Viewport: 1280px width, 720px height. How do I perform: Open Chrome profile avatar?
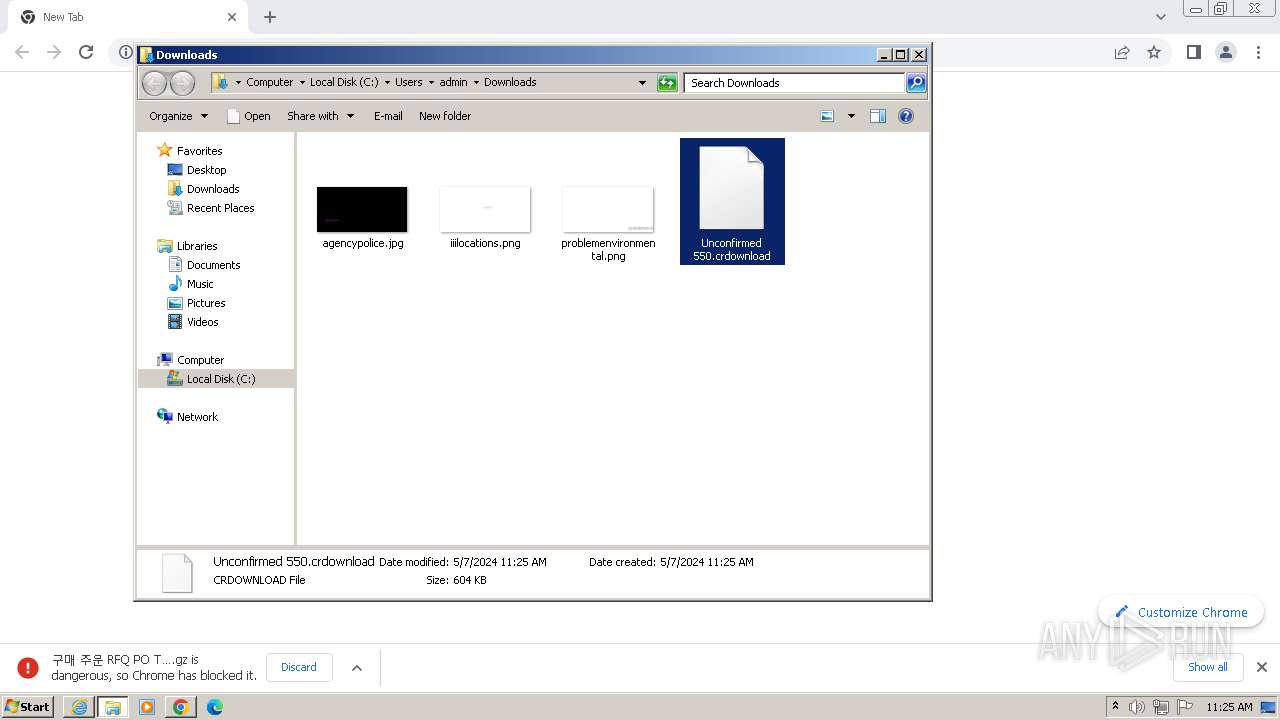(1226, 52)
